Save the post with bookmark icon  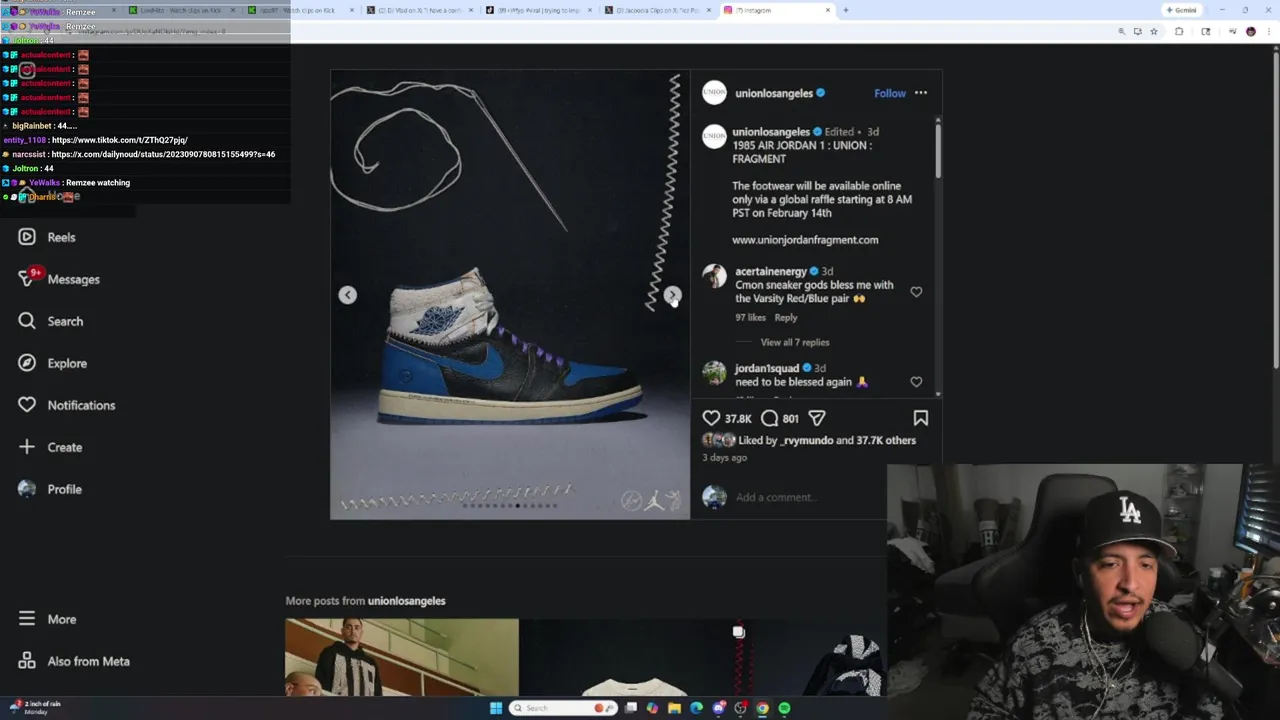point(920,418)
